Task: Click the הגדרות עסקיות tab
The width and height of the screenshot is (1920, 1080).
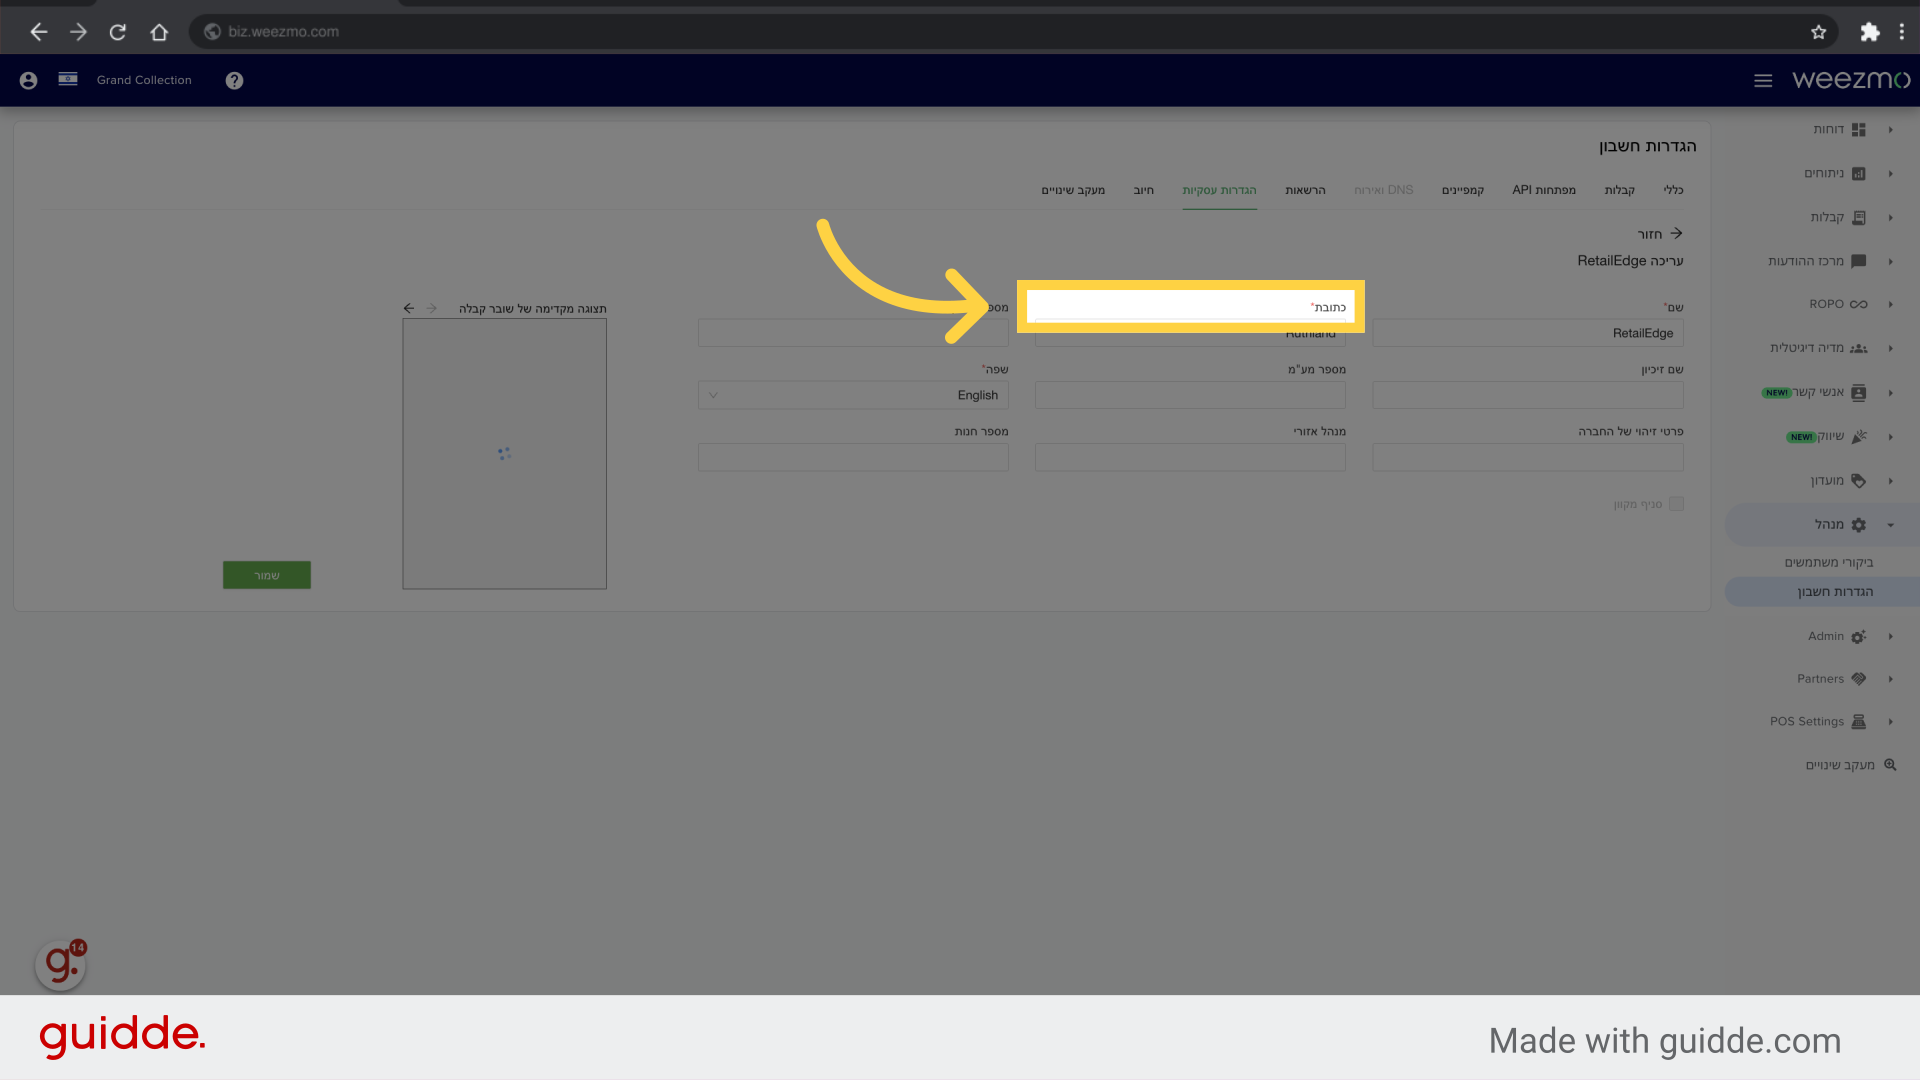Action: [x=1218, y=189]
